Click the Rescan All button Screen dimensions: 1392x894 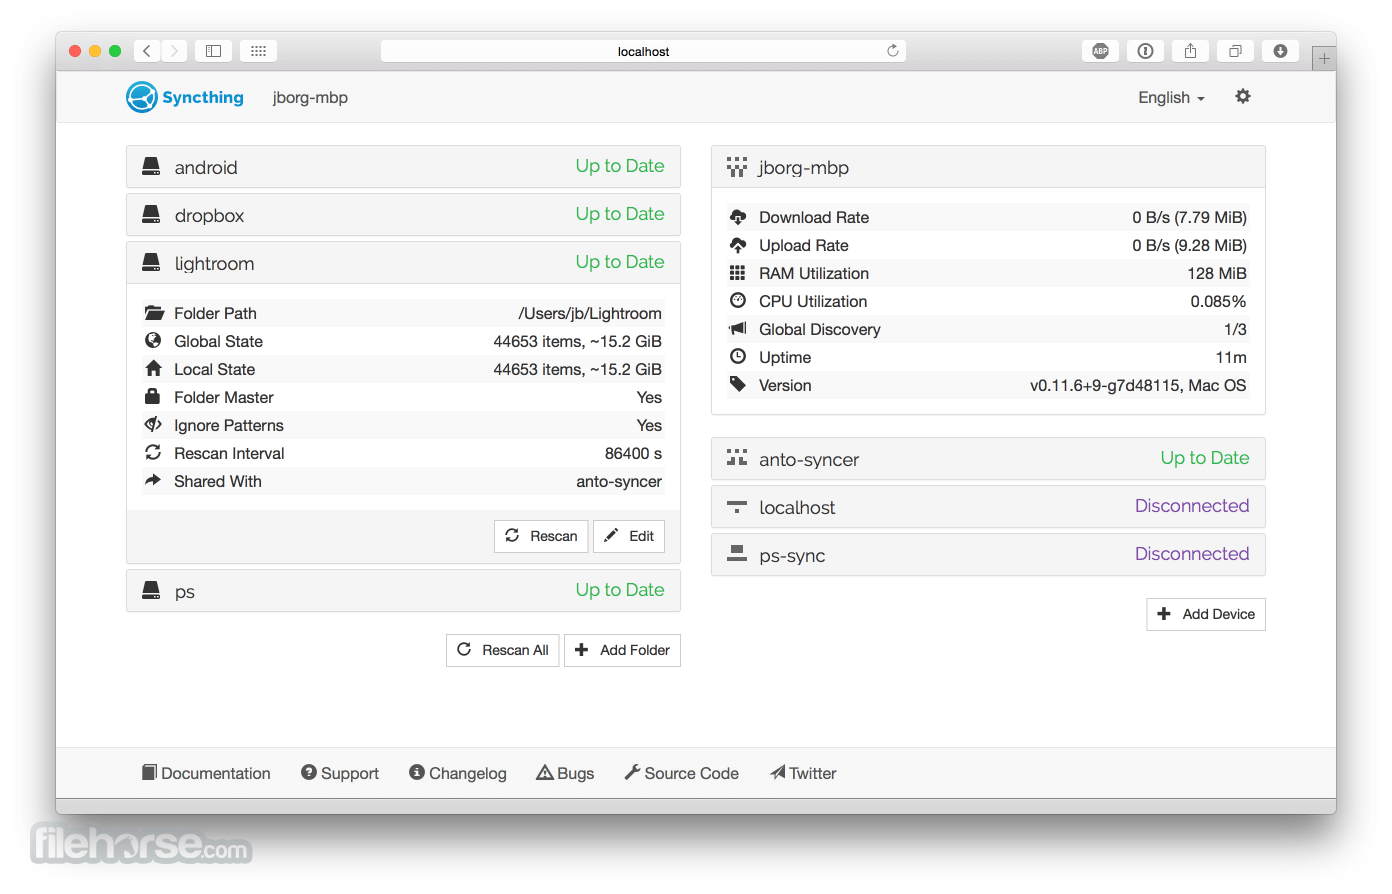click(x=503, y=650)
